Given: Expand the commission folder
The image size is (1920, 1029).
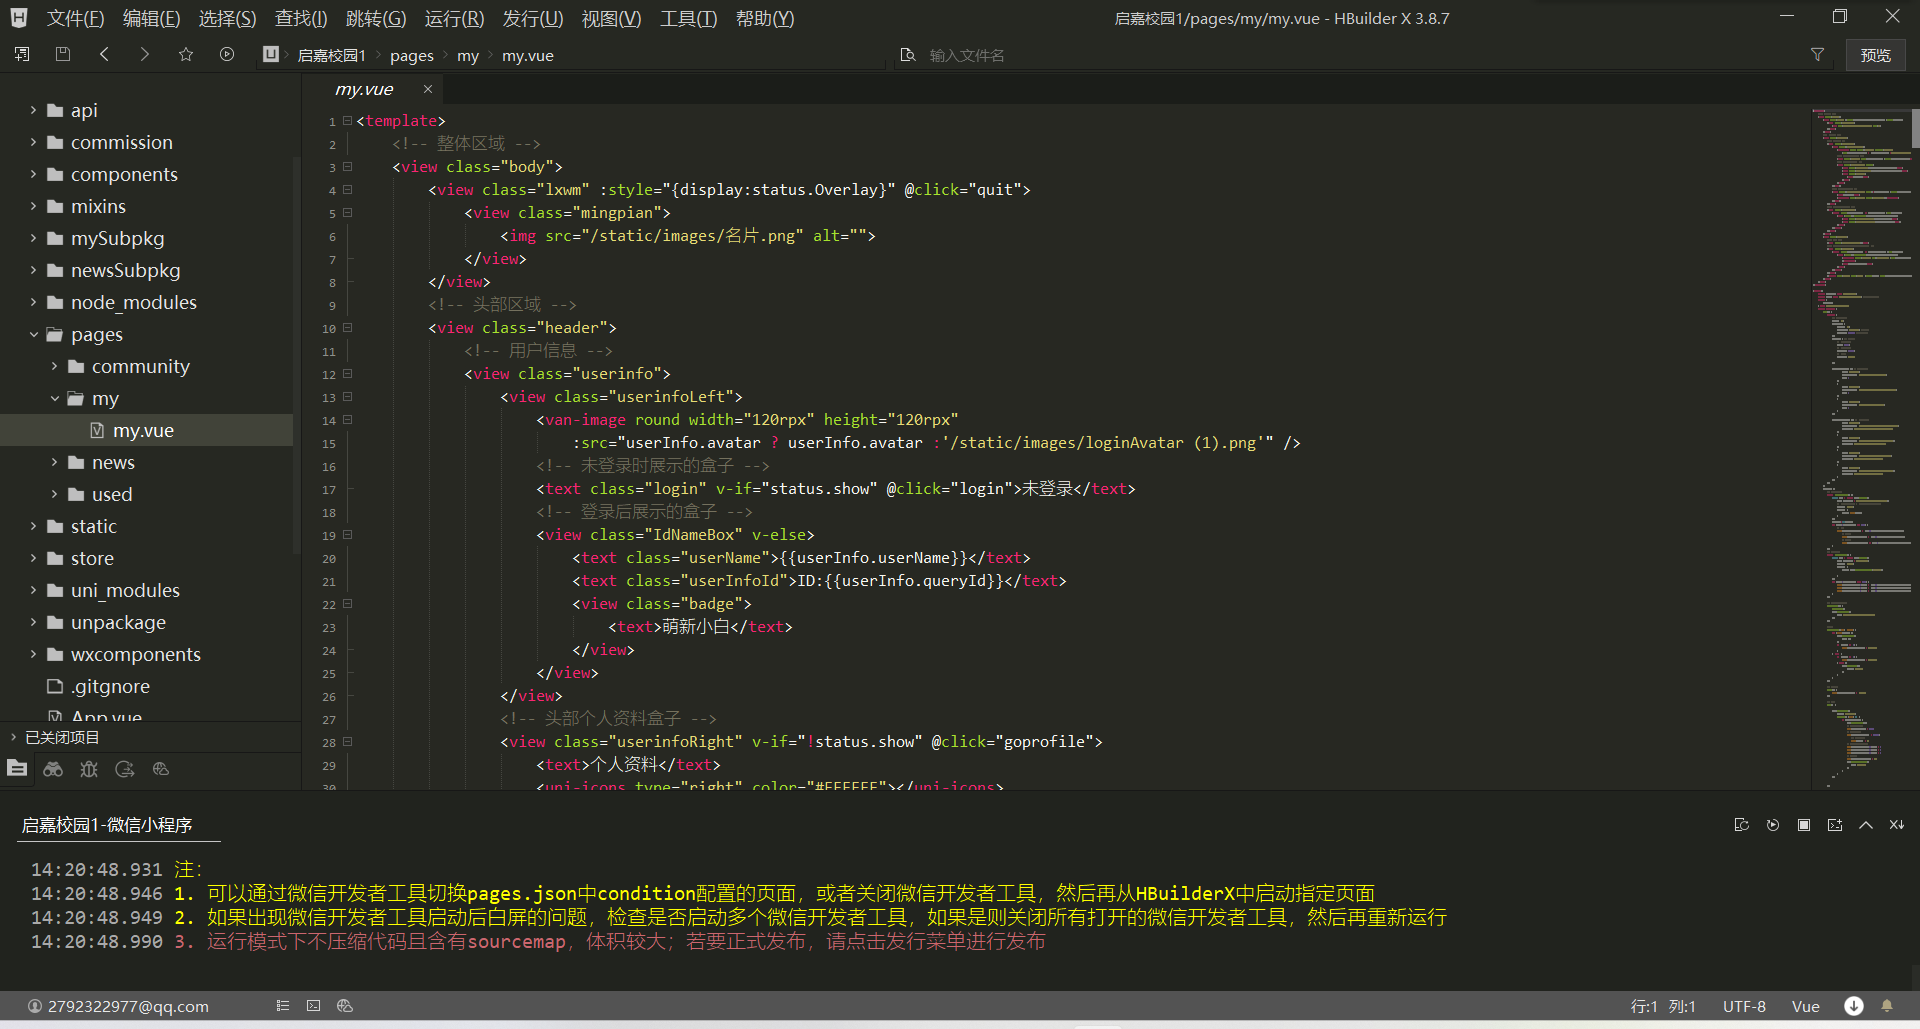Looking at the screenshot, I should (x=33, y=142).
